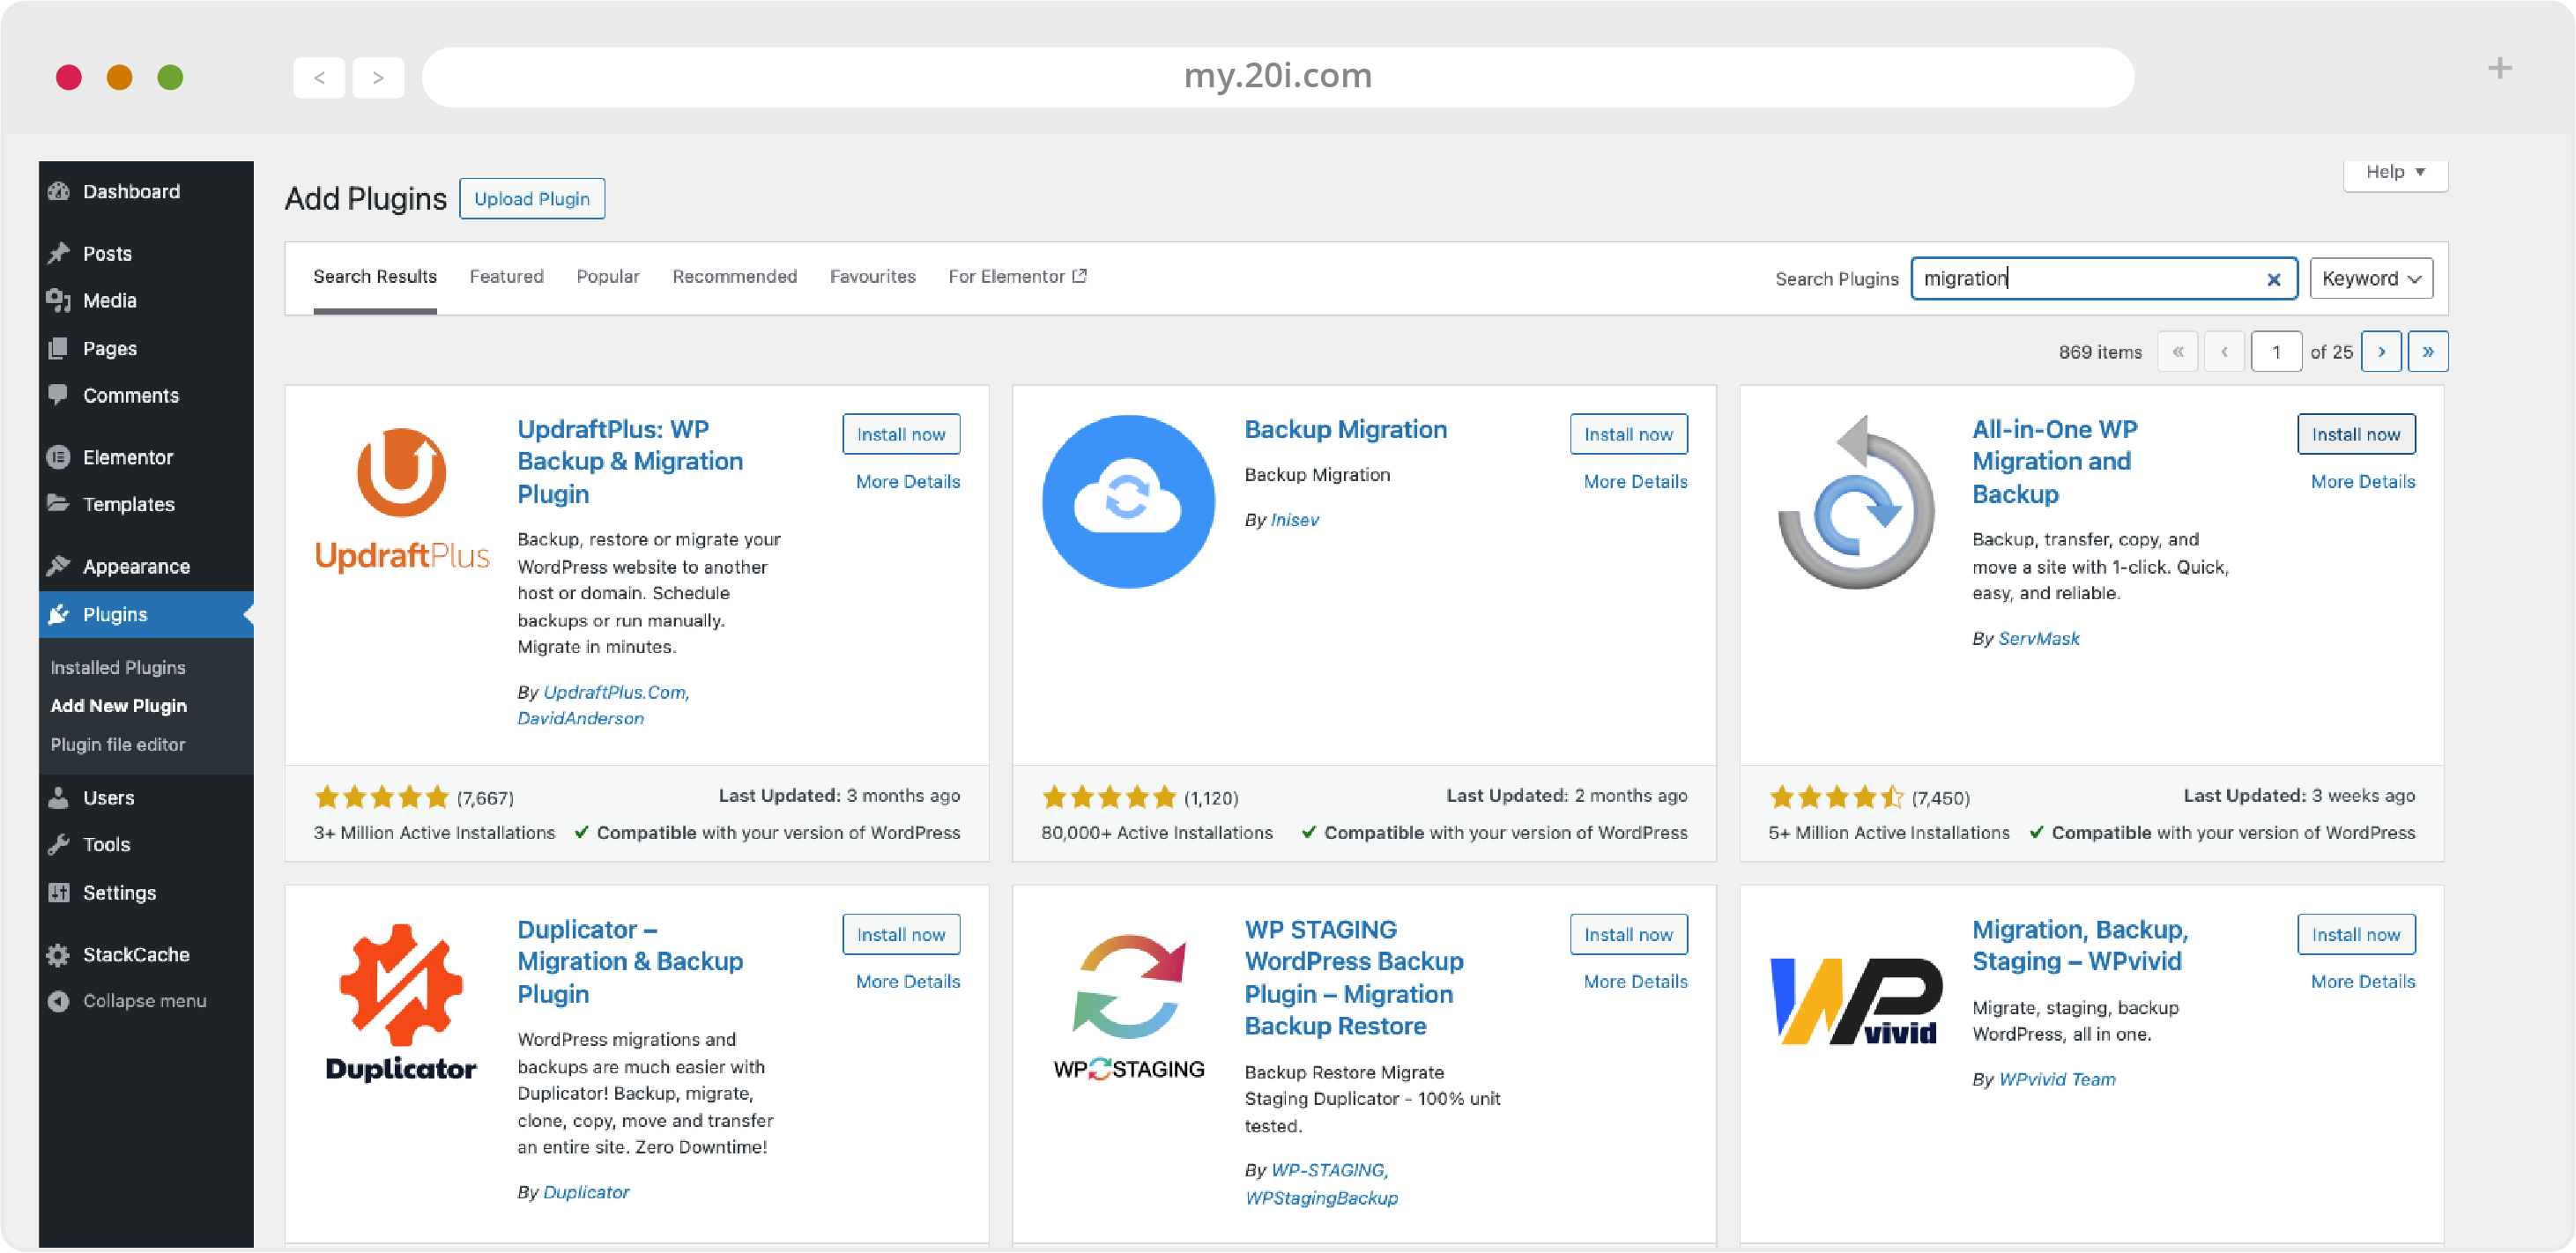The width and height of the screenshot is (2576, 1253).
Task: Click the Appearance paintbrush icon
Action: 59,566
